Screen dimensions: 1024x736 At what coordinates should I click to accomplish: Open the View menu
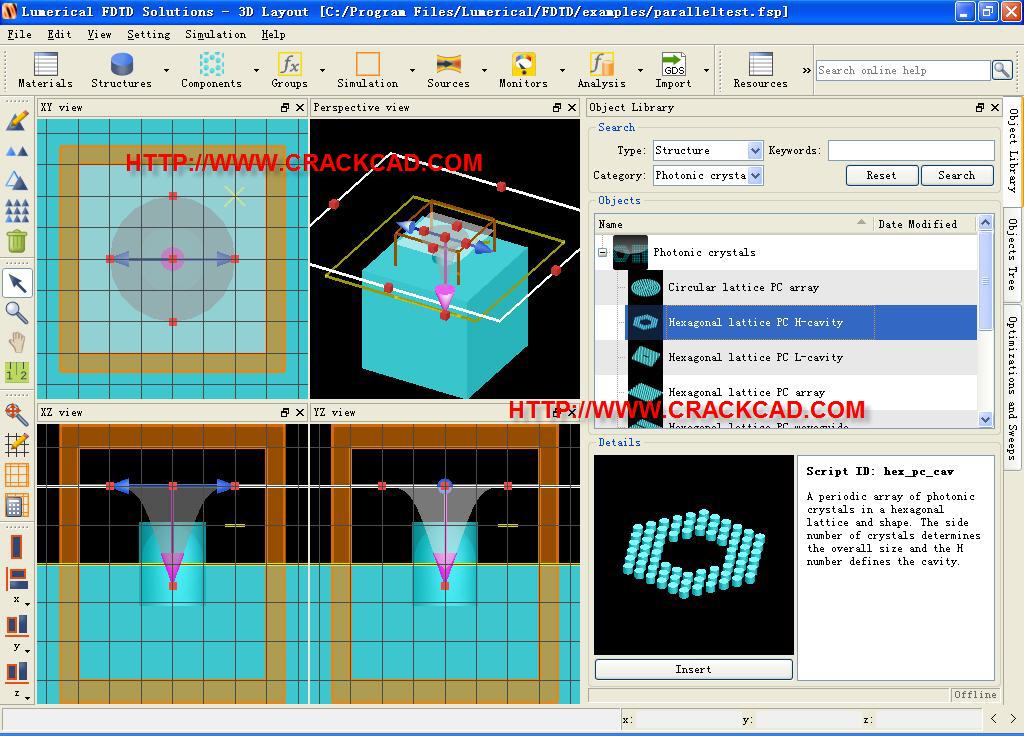(99, 34)
